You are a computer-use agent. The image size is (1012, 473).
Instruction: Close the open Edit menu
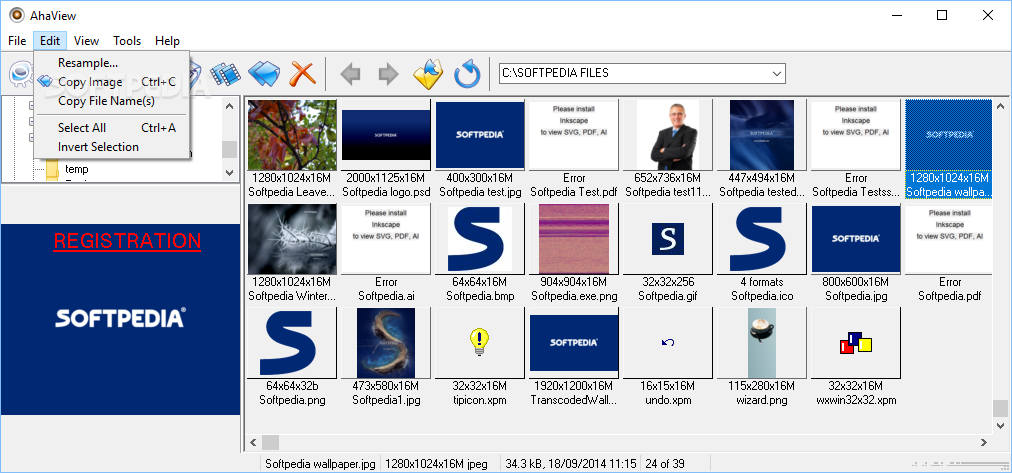[x=50, y=41]
